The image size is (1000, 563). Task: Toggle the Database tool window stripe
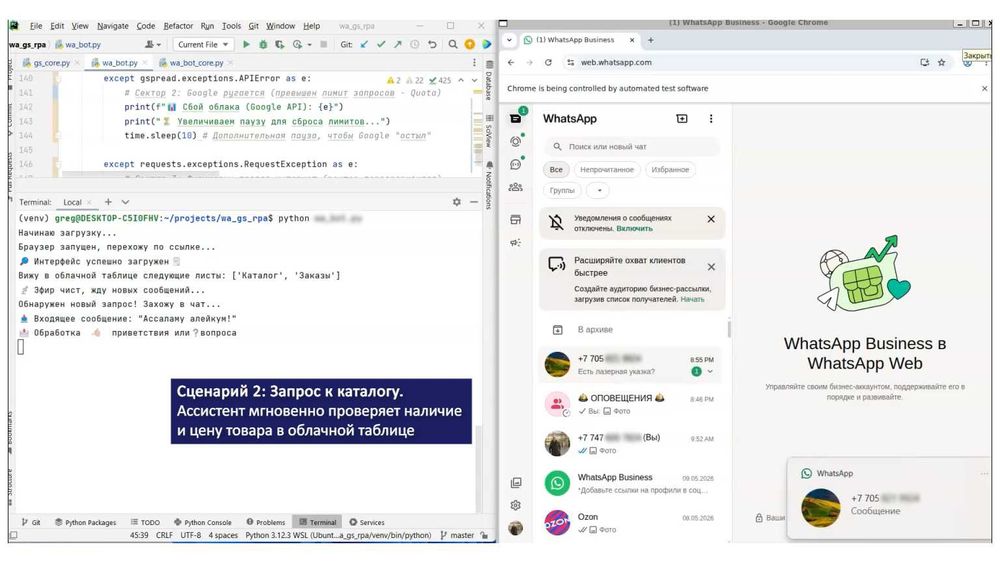[489, 82]
